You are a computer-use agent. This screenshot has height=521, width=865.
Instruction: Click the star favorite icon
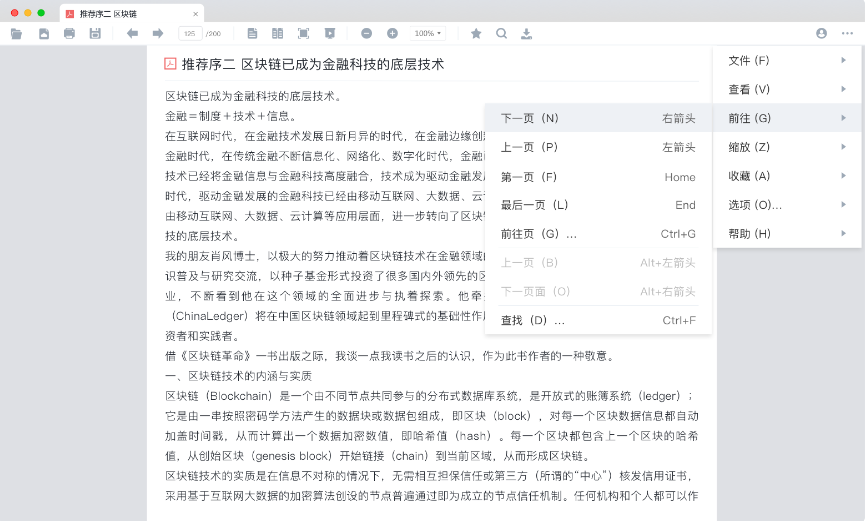coord(476,34)
